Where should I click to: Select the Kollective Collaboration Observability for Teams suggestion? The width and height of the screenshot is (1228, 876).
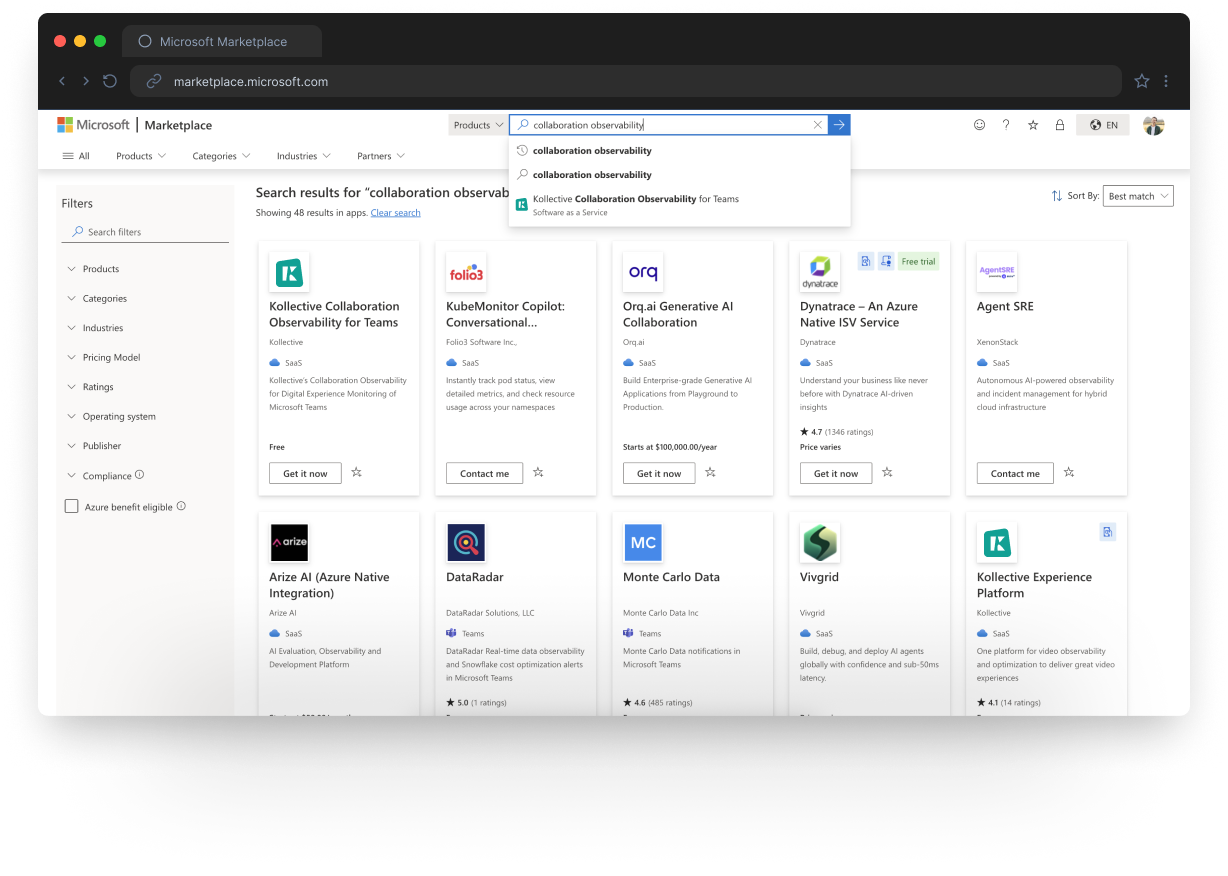(x=679, y=204)
